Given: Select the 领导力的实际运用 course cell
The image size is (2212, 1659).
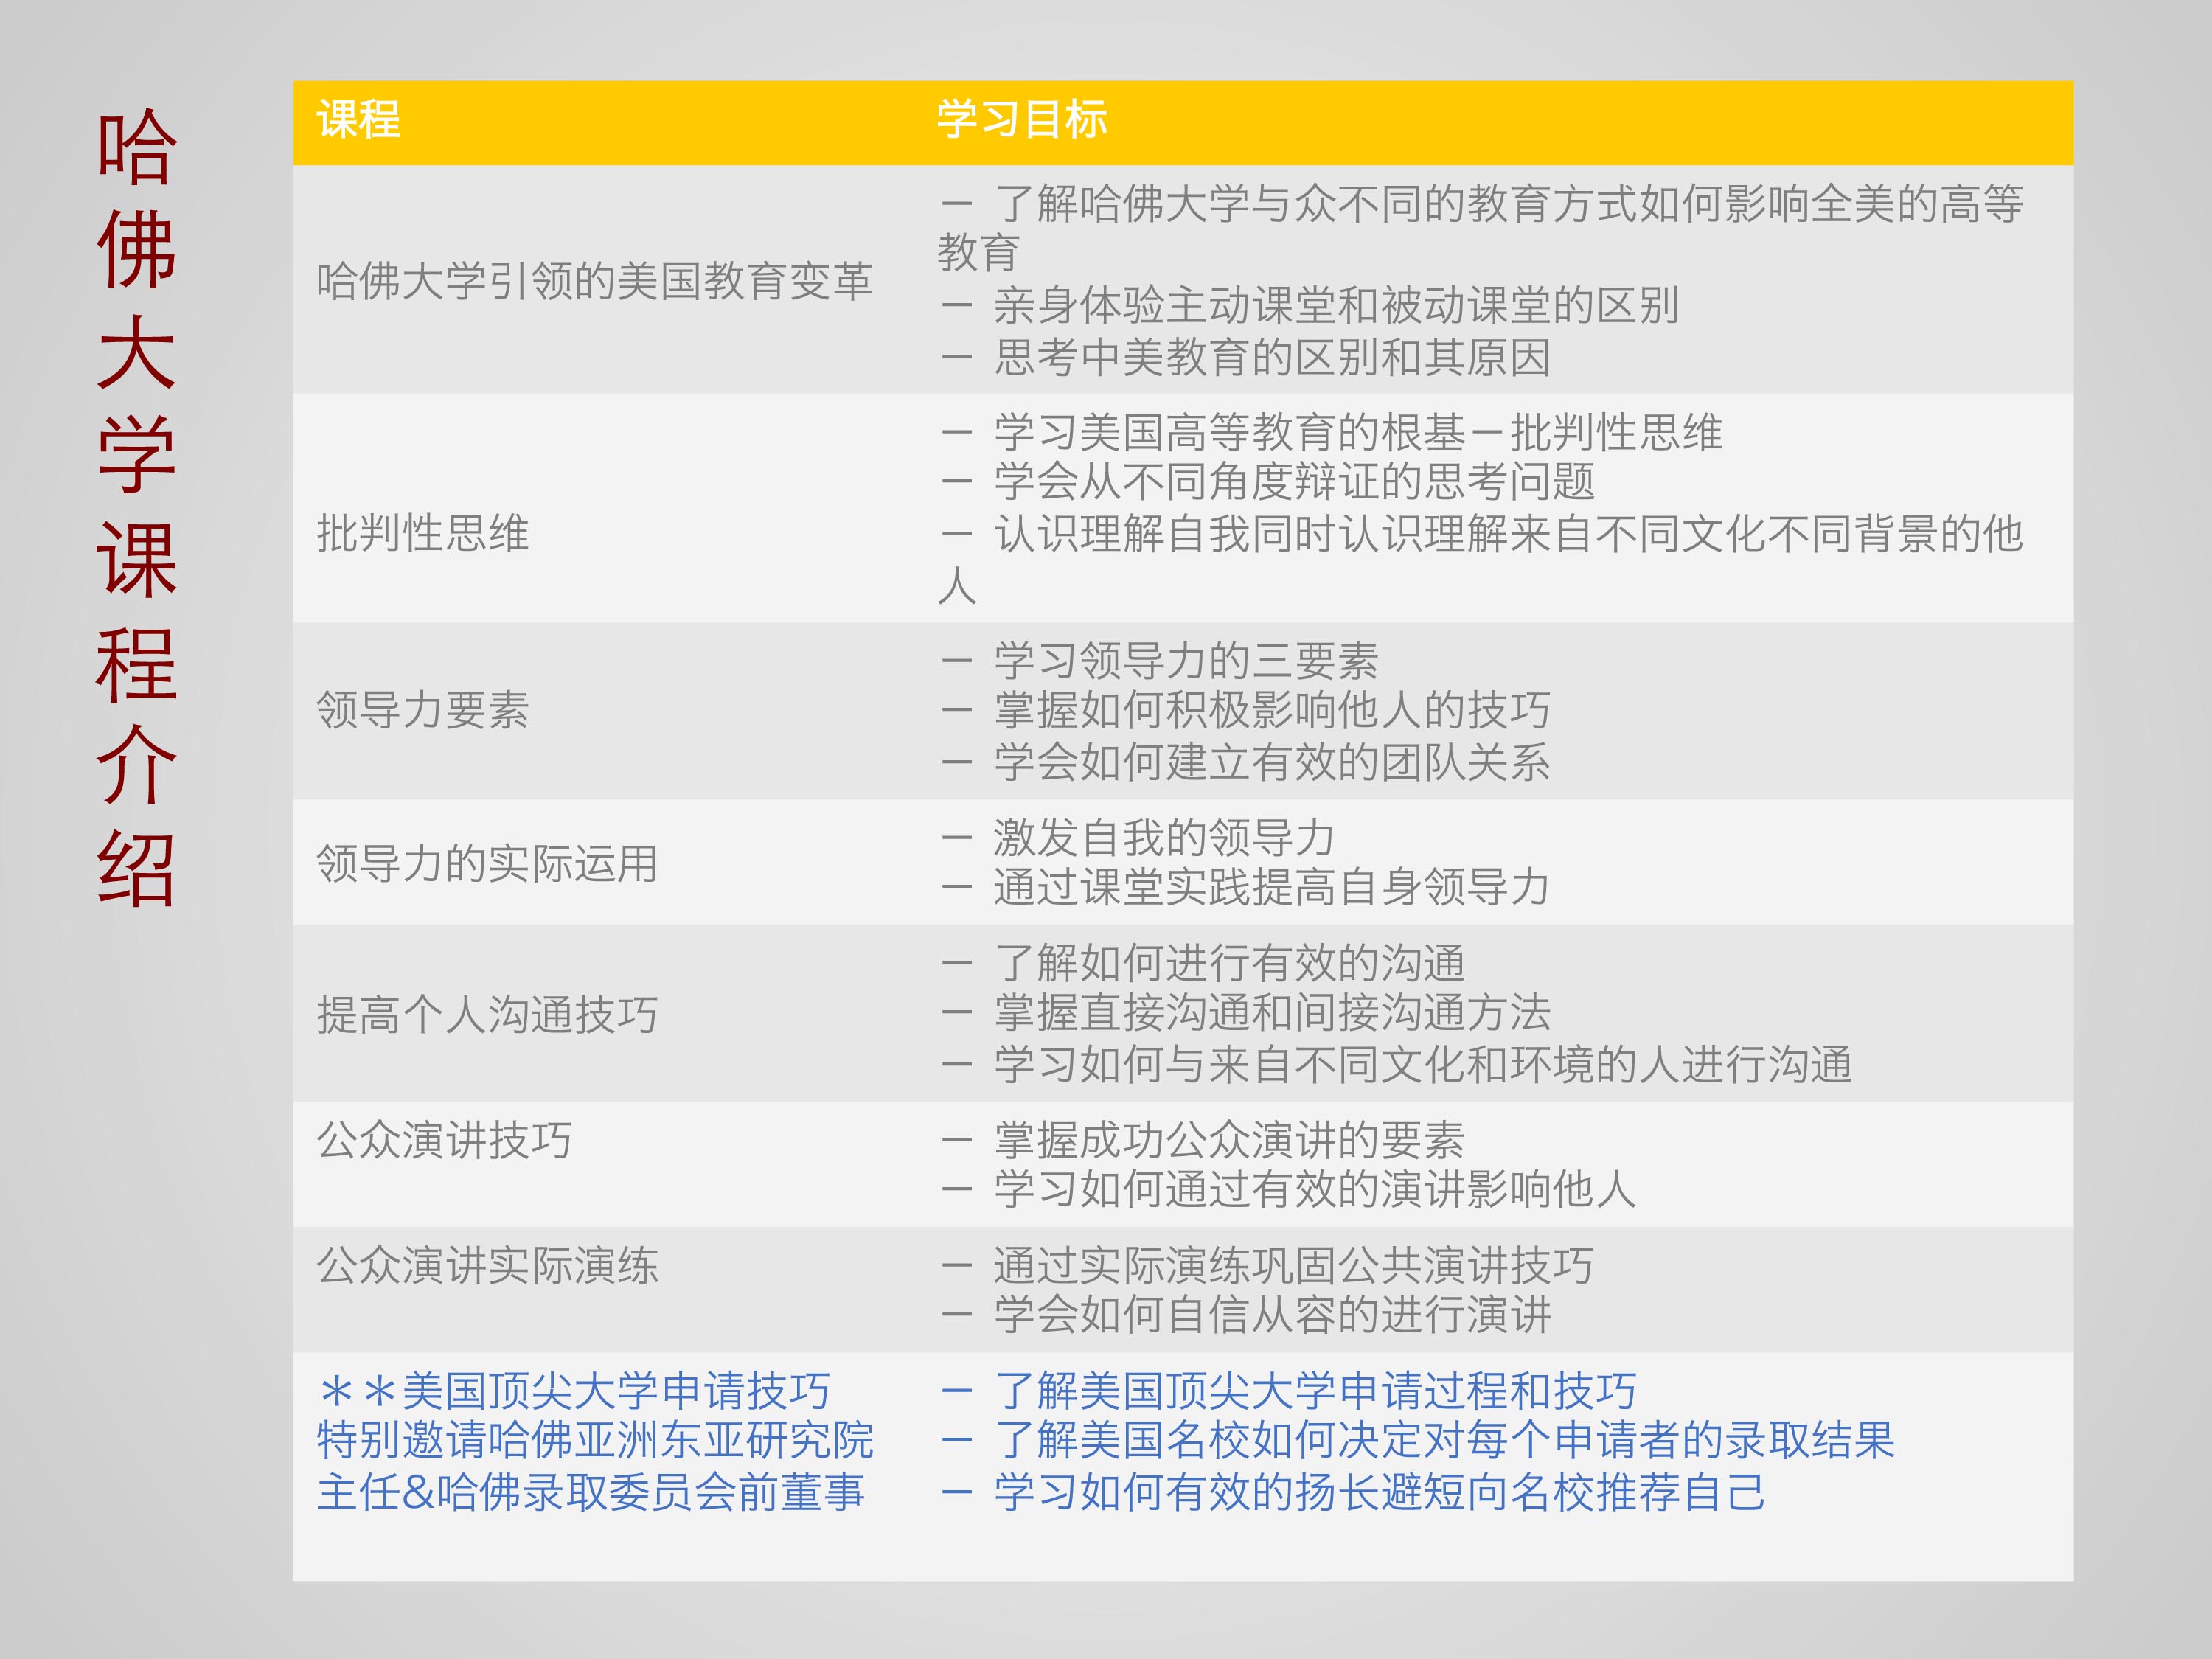Looking at the screenshot, I should click(487, 863).
